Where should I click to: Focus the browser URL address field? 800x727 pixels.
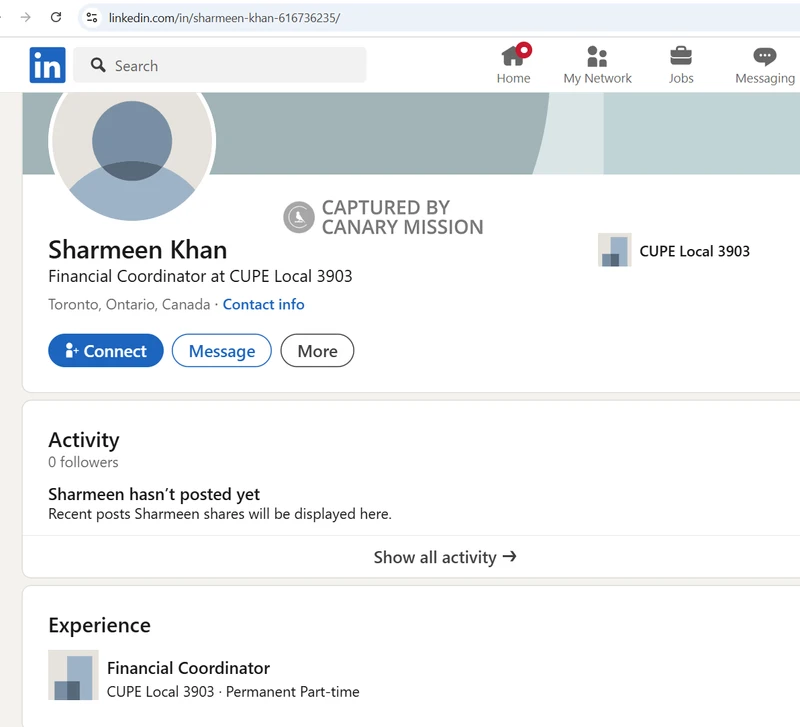[439, 18]
